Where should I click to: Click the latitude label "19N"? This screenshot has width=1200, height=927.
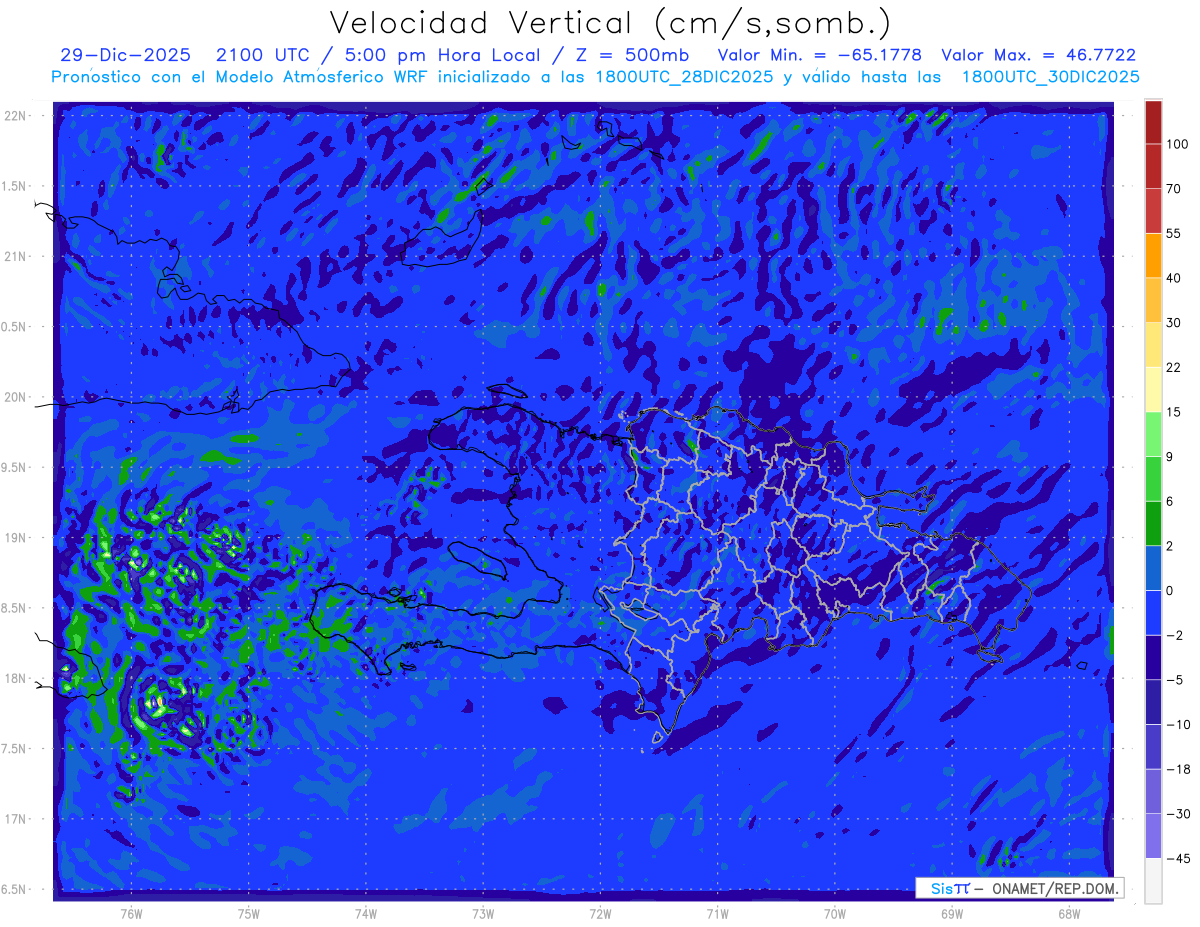pos(15,538)
